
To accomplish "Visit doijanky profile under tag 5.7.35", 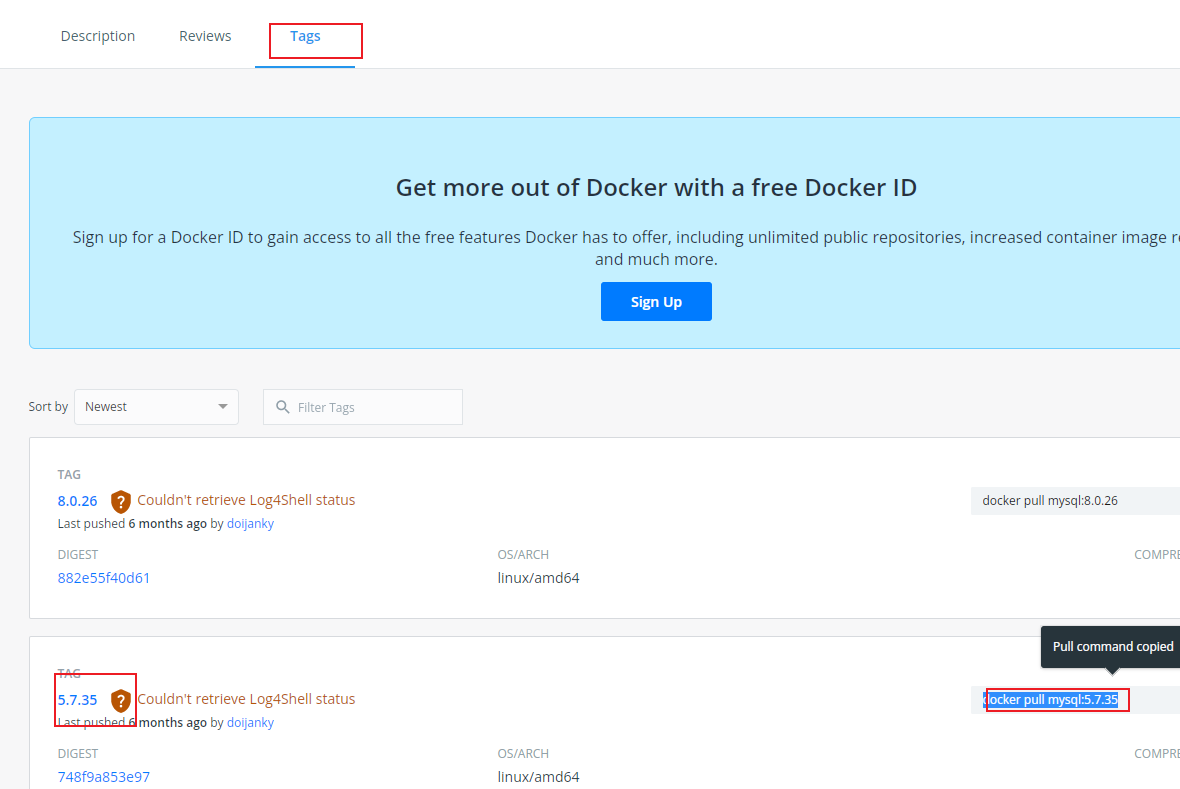I will pyautogui.click(x=250, y=722).
